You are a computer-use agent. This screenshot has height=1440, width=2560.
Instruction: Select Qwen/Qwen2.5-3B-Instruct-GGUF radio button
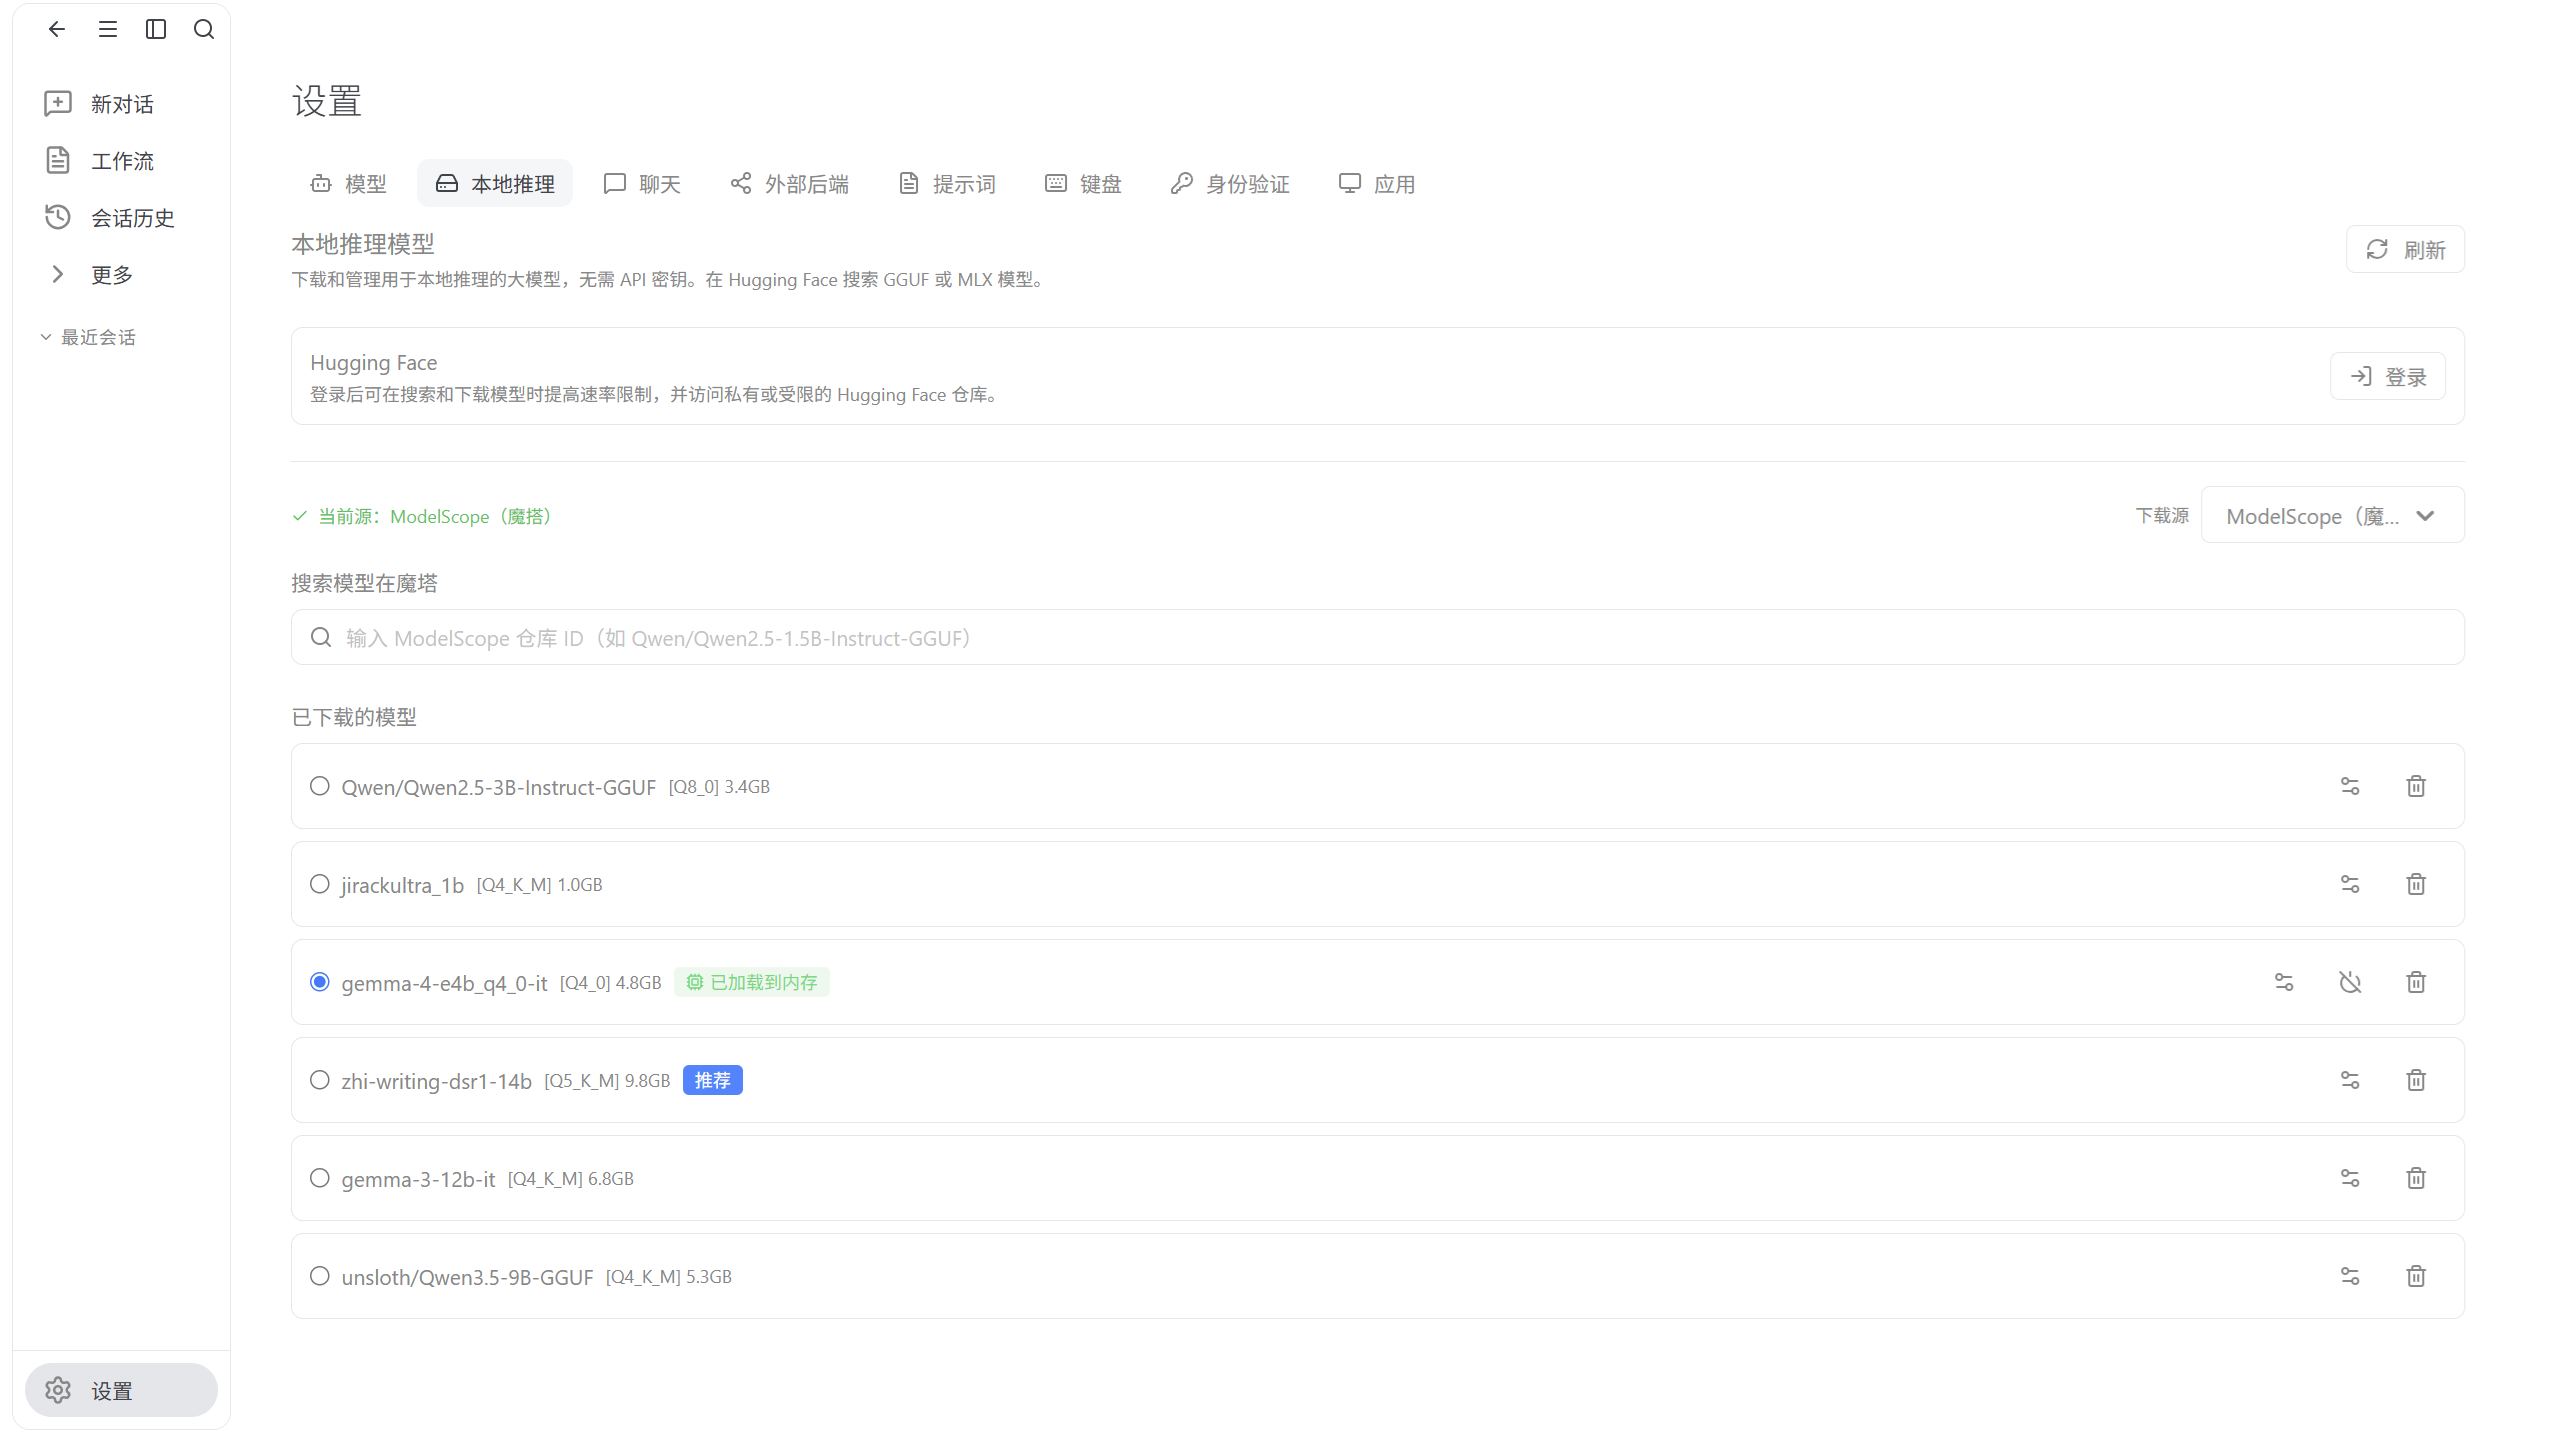(320, 786)
